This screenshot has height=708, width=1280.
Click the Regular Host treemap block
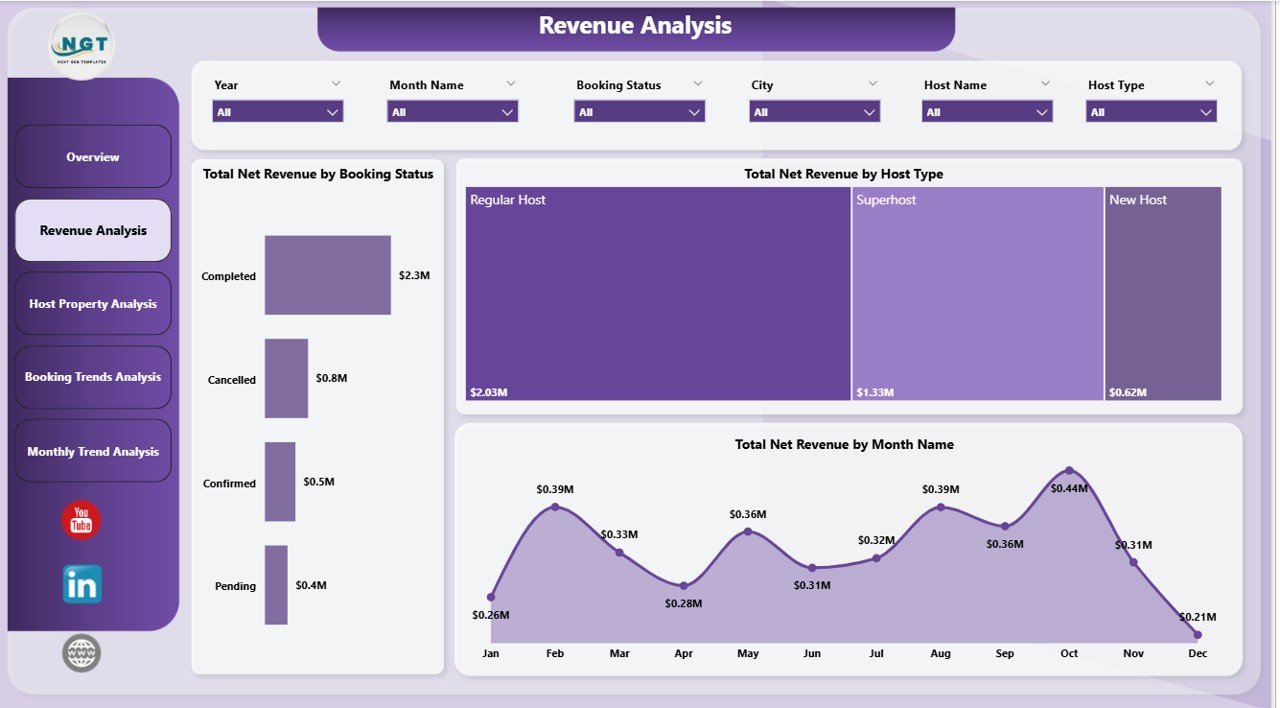655,292
